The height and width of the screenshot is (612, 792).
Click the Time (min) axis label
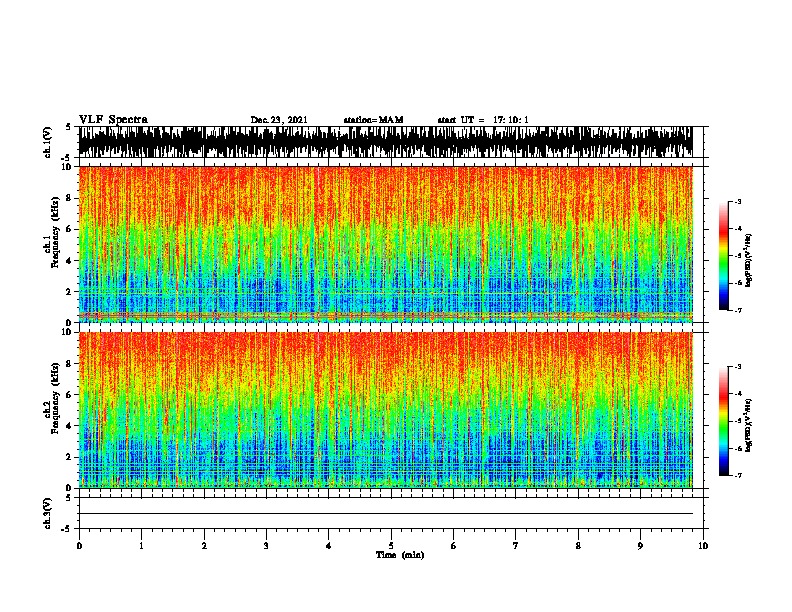[x=400, y=555]
